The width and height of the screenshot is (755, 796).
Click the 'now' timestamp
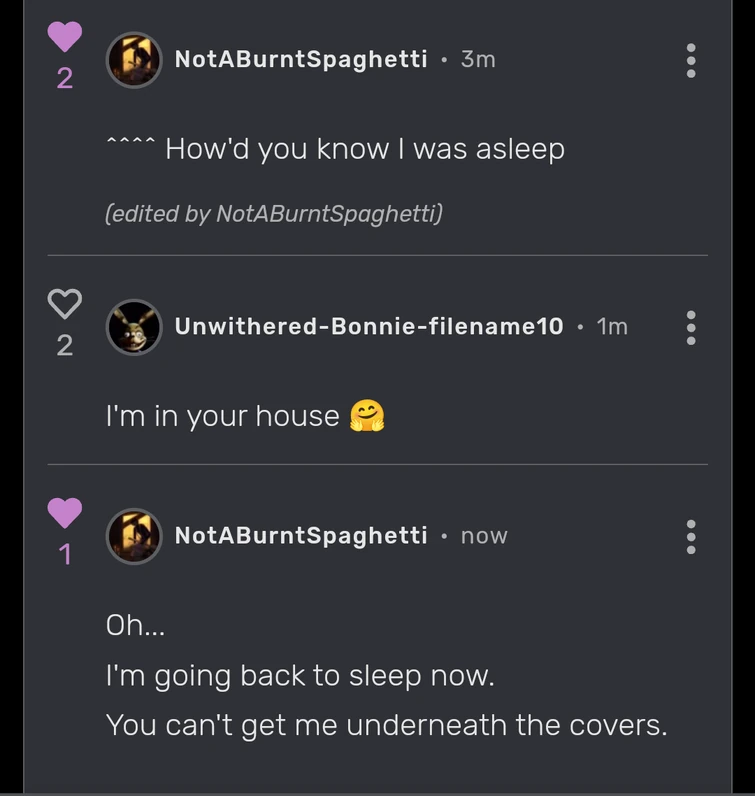tap(484, 536)
